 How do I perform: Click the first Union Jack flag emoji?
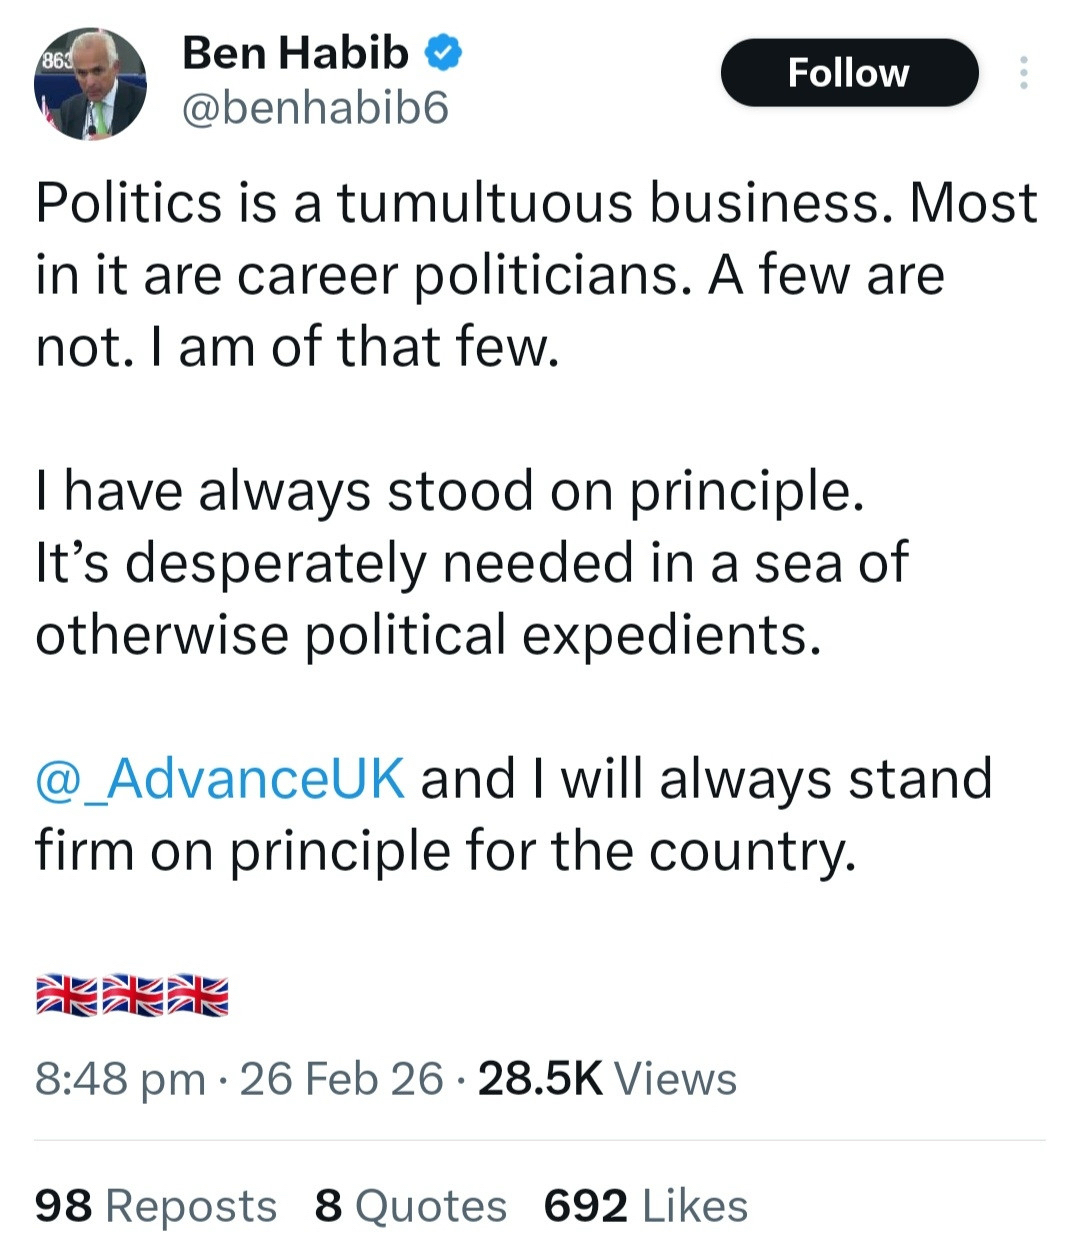(x=66, y=996)
